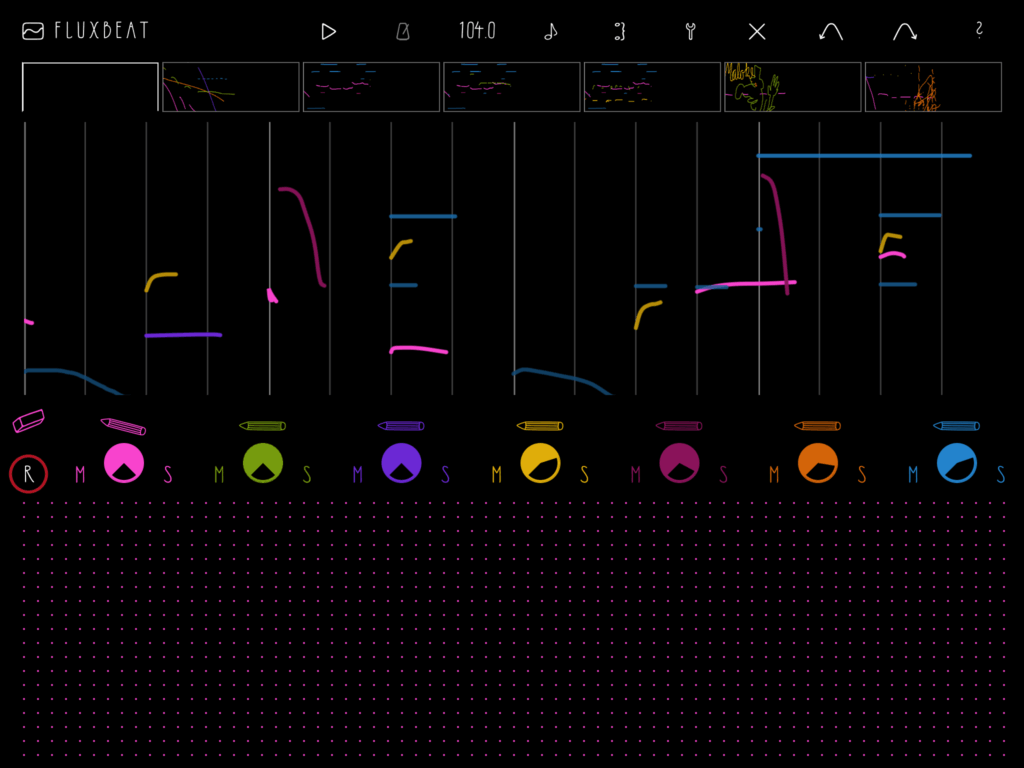This screenshot has height=768, width=1024.
Task: Click the redo curved arrow
Action: (x=905, y=32)
